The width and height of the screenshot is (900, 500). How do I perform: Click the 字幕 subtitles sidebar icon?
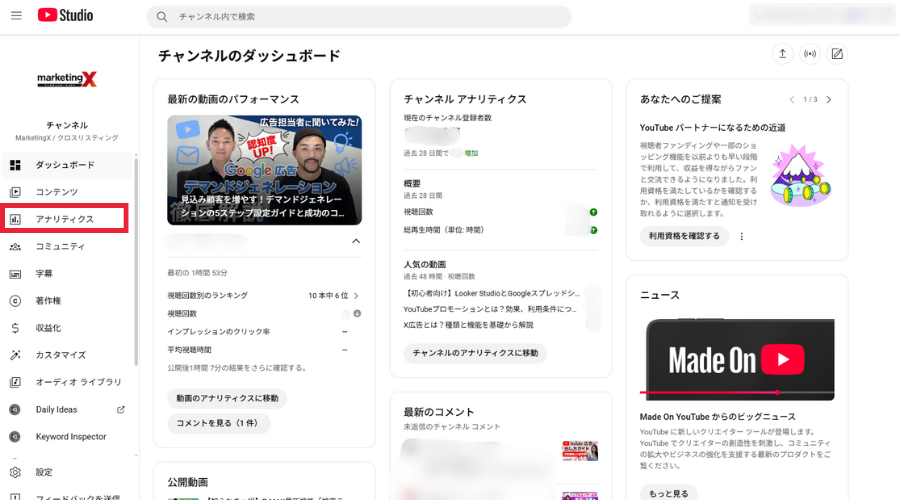(x=15, y=273)
